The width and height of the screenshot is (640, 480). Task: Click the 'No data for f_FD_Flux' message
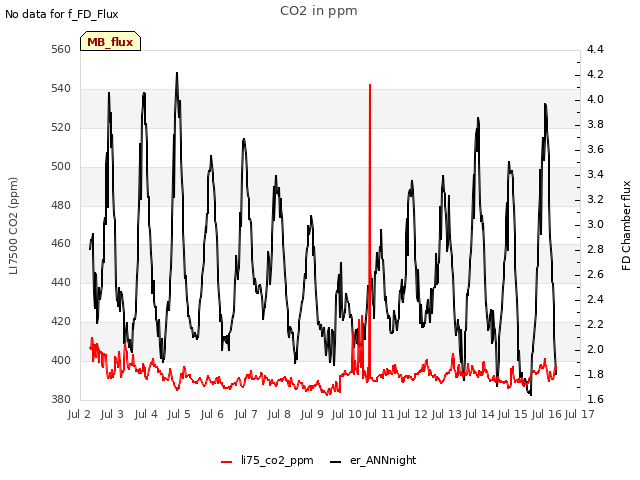pyautogui.click(x=62, y=14)
